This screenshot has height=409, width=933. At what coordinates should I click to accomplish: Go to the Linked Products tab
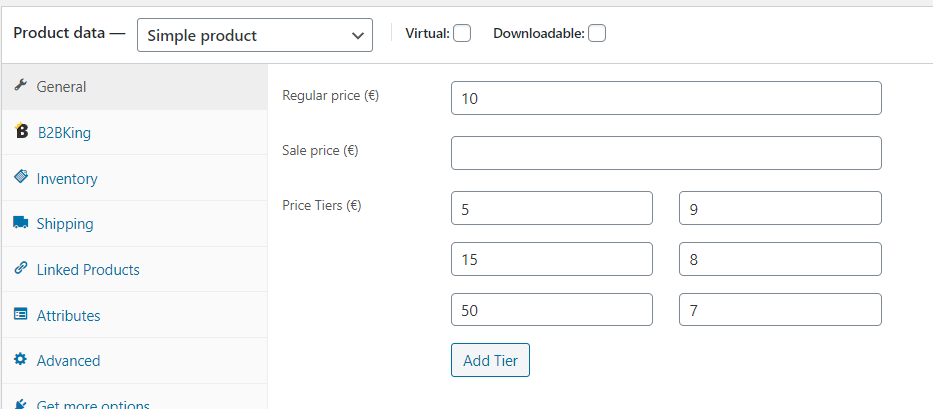click(88, 270)
